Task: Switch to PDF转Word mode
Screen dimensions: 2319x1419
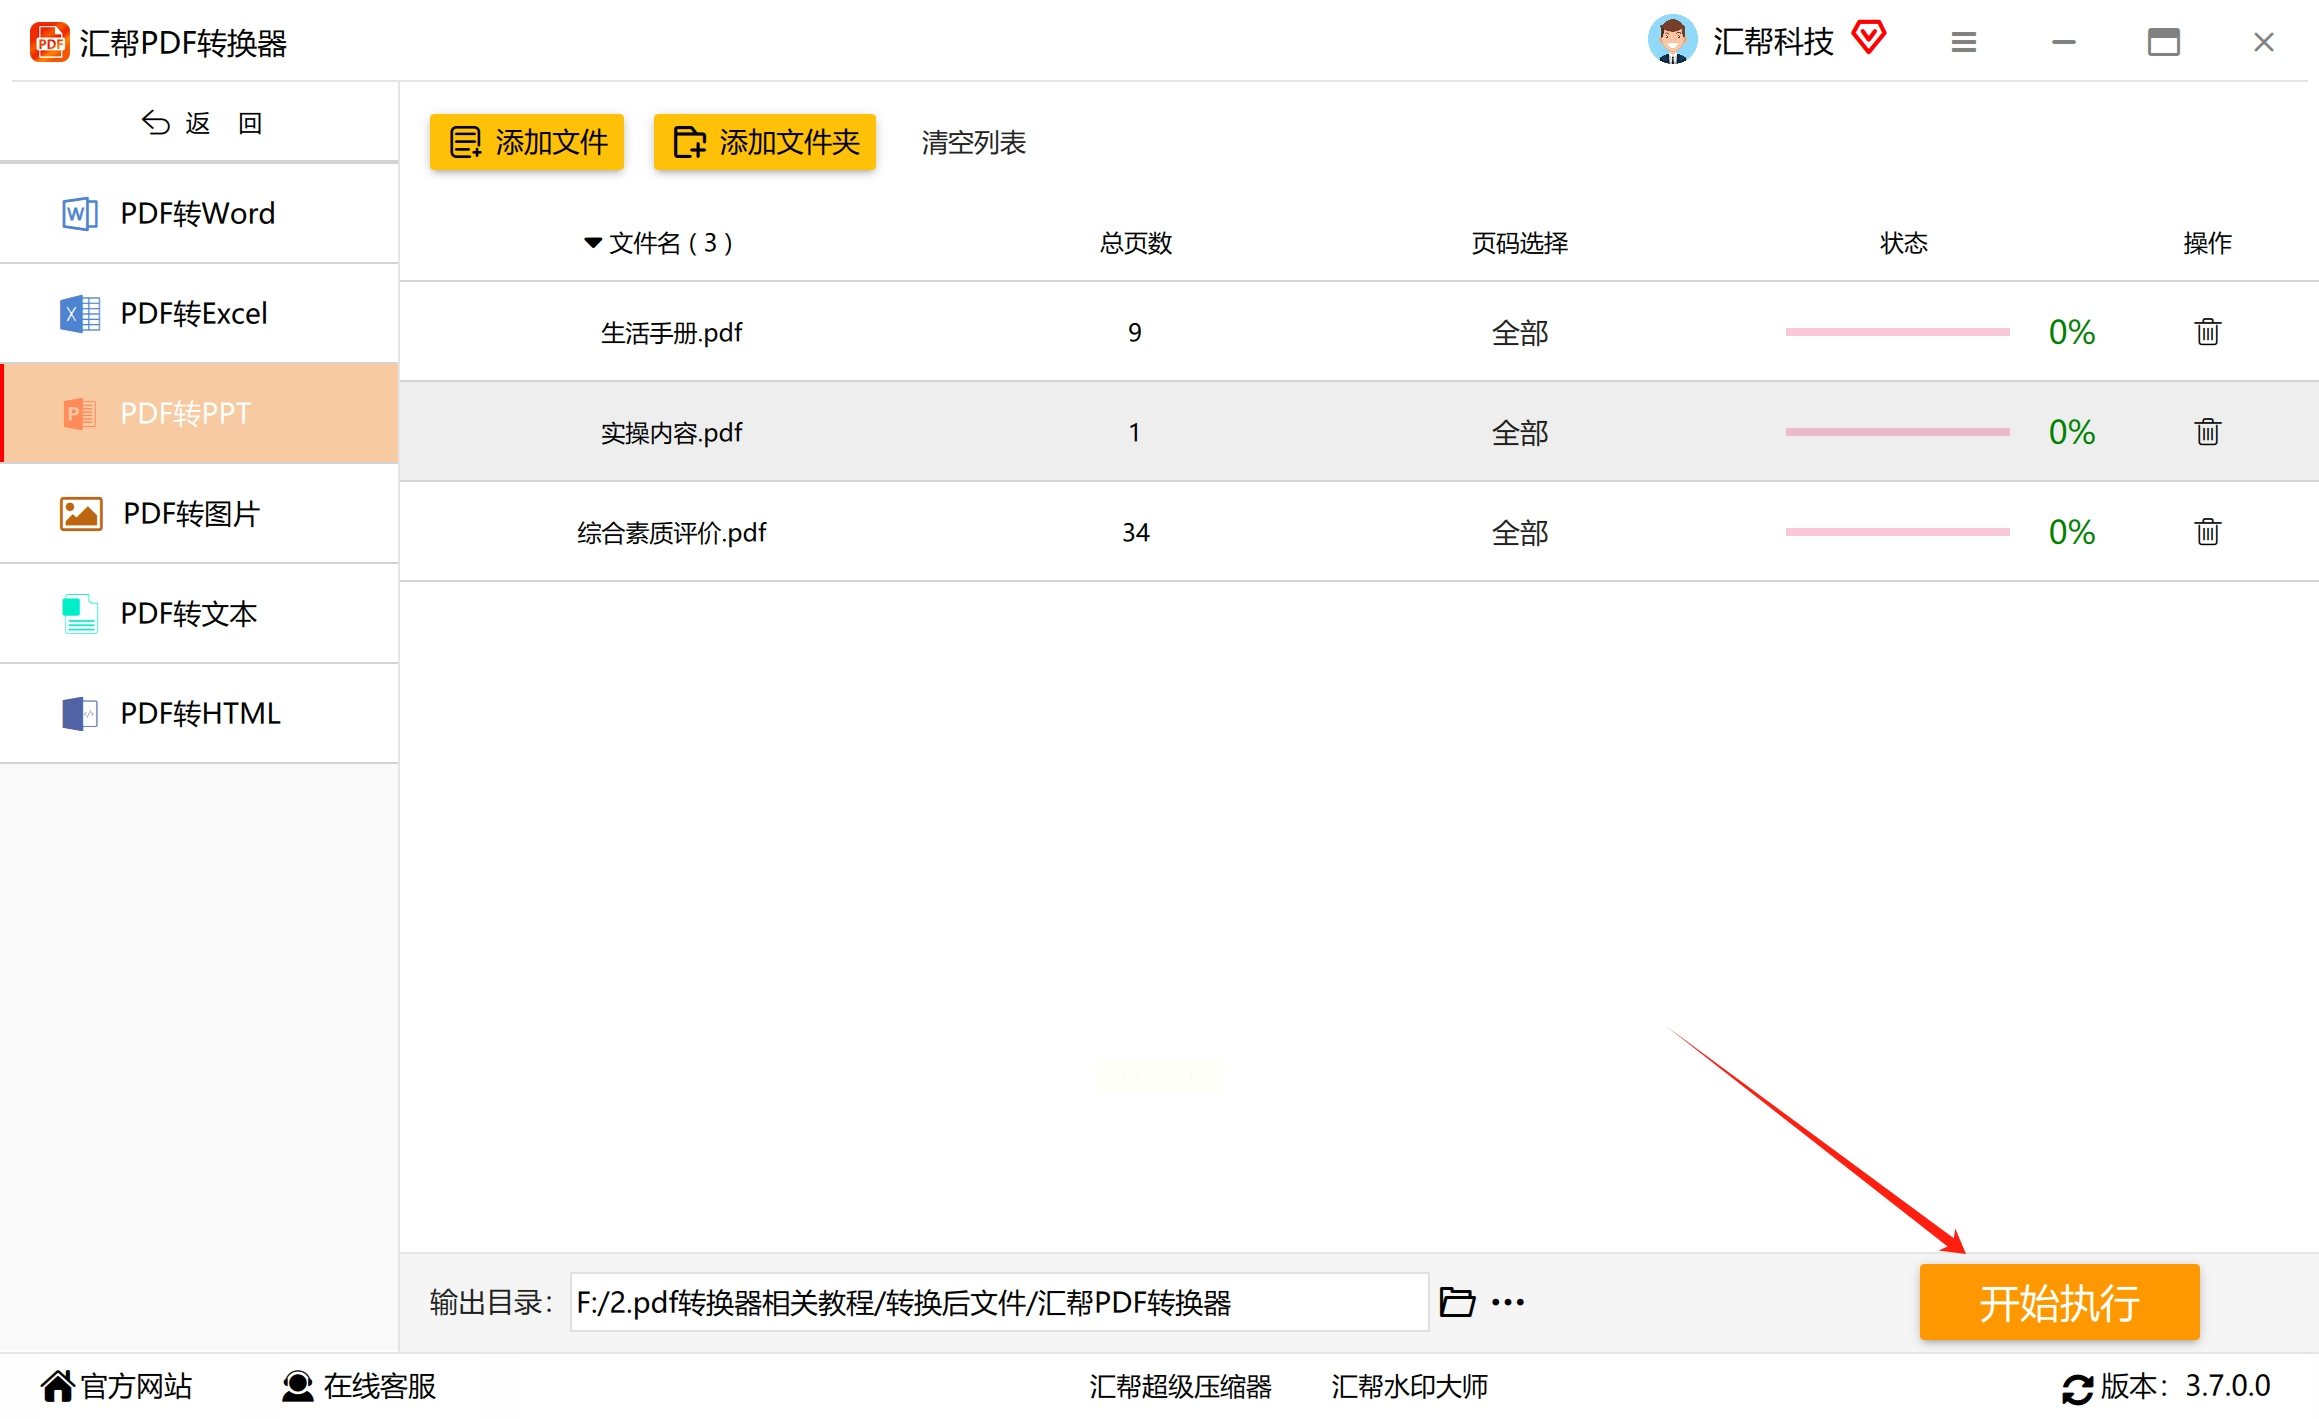Action: click(x=198, y=213)
